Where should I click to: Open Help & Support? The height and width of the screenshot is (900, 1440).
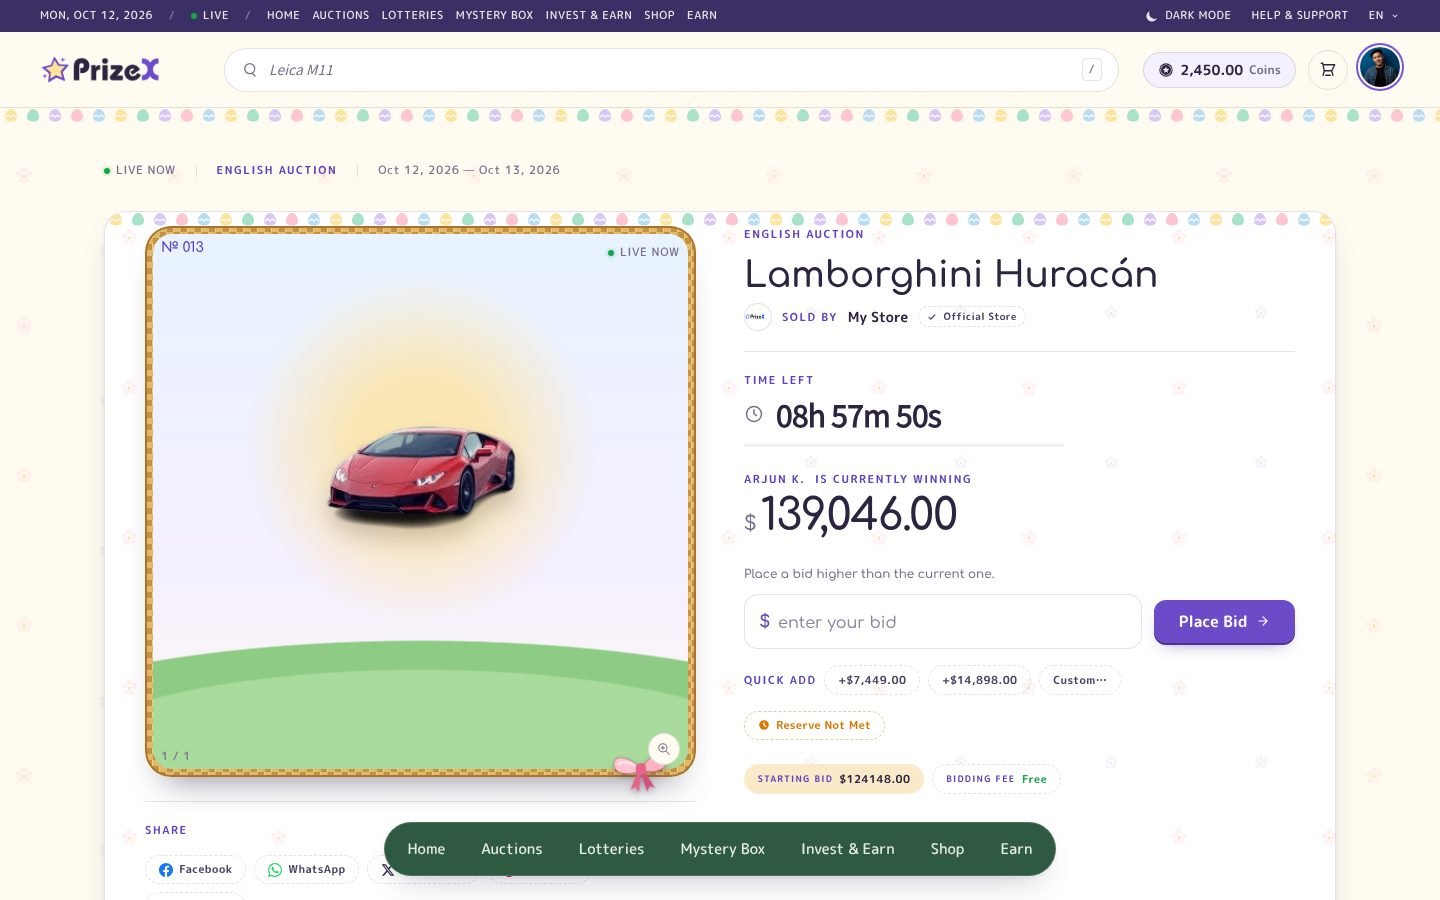click(x=1299, y=16)
